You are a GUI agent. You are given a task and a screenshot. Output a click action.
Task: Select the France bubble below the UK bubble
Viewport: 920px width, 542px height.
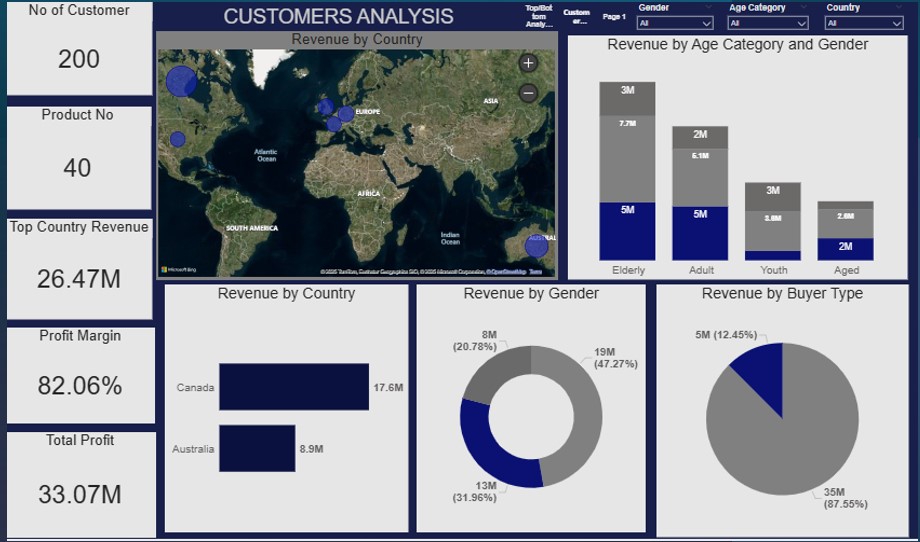[334, 124]
